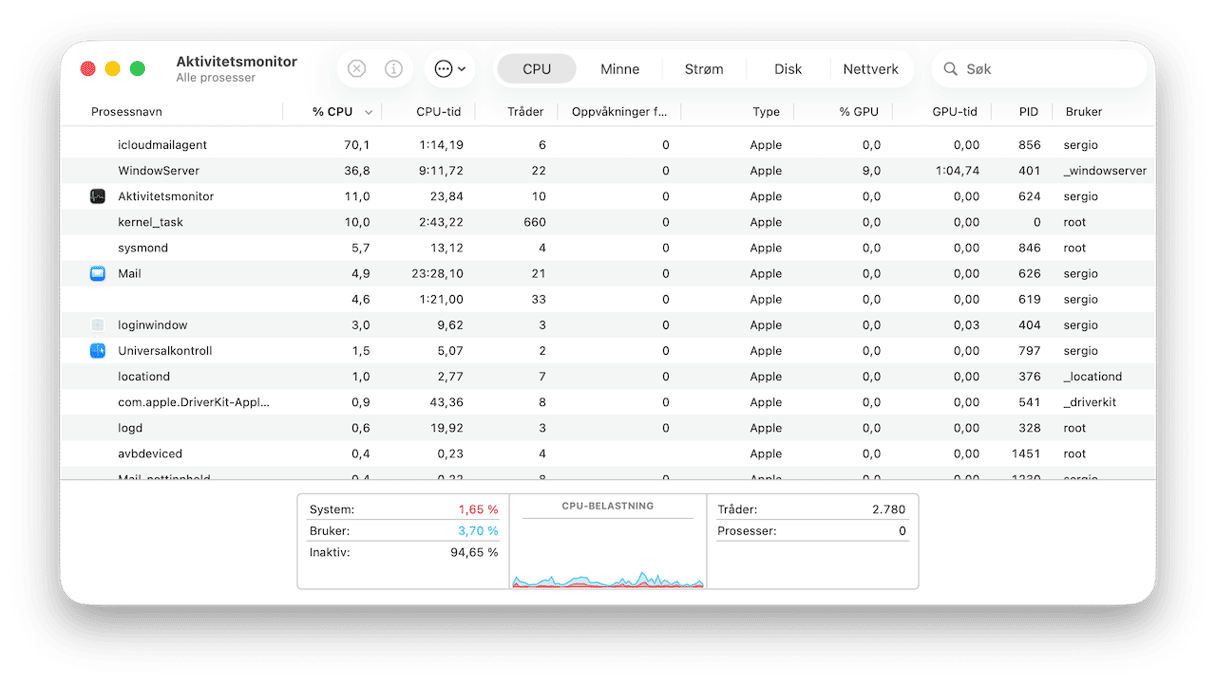Screen dimensions: 1216x684
Task: Focus the Søk search field
Action: click(1040, 69)
